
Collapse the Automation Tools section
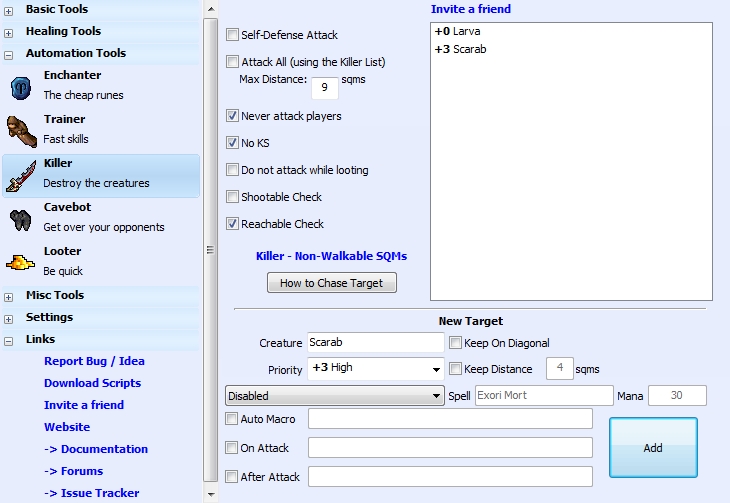pos(9,54)
